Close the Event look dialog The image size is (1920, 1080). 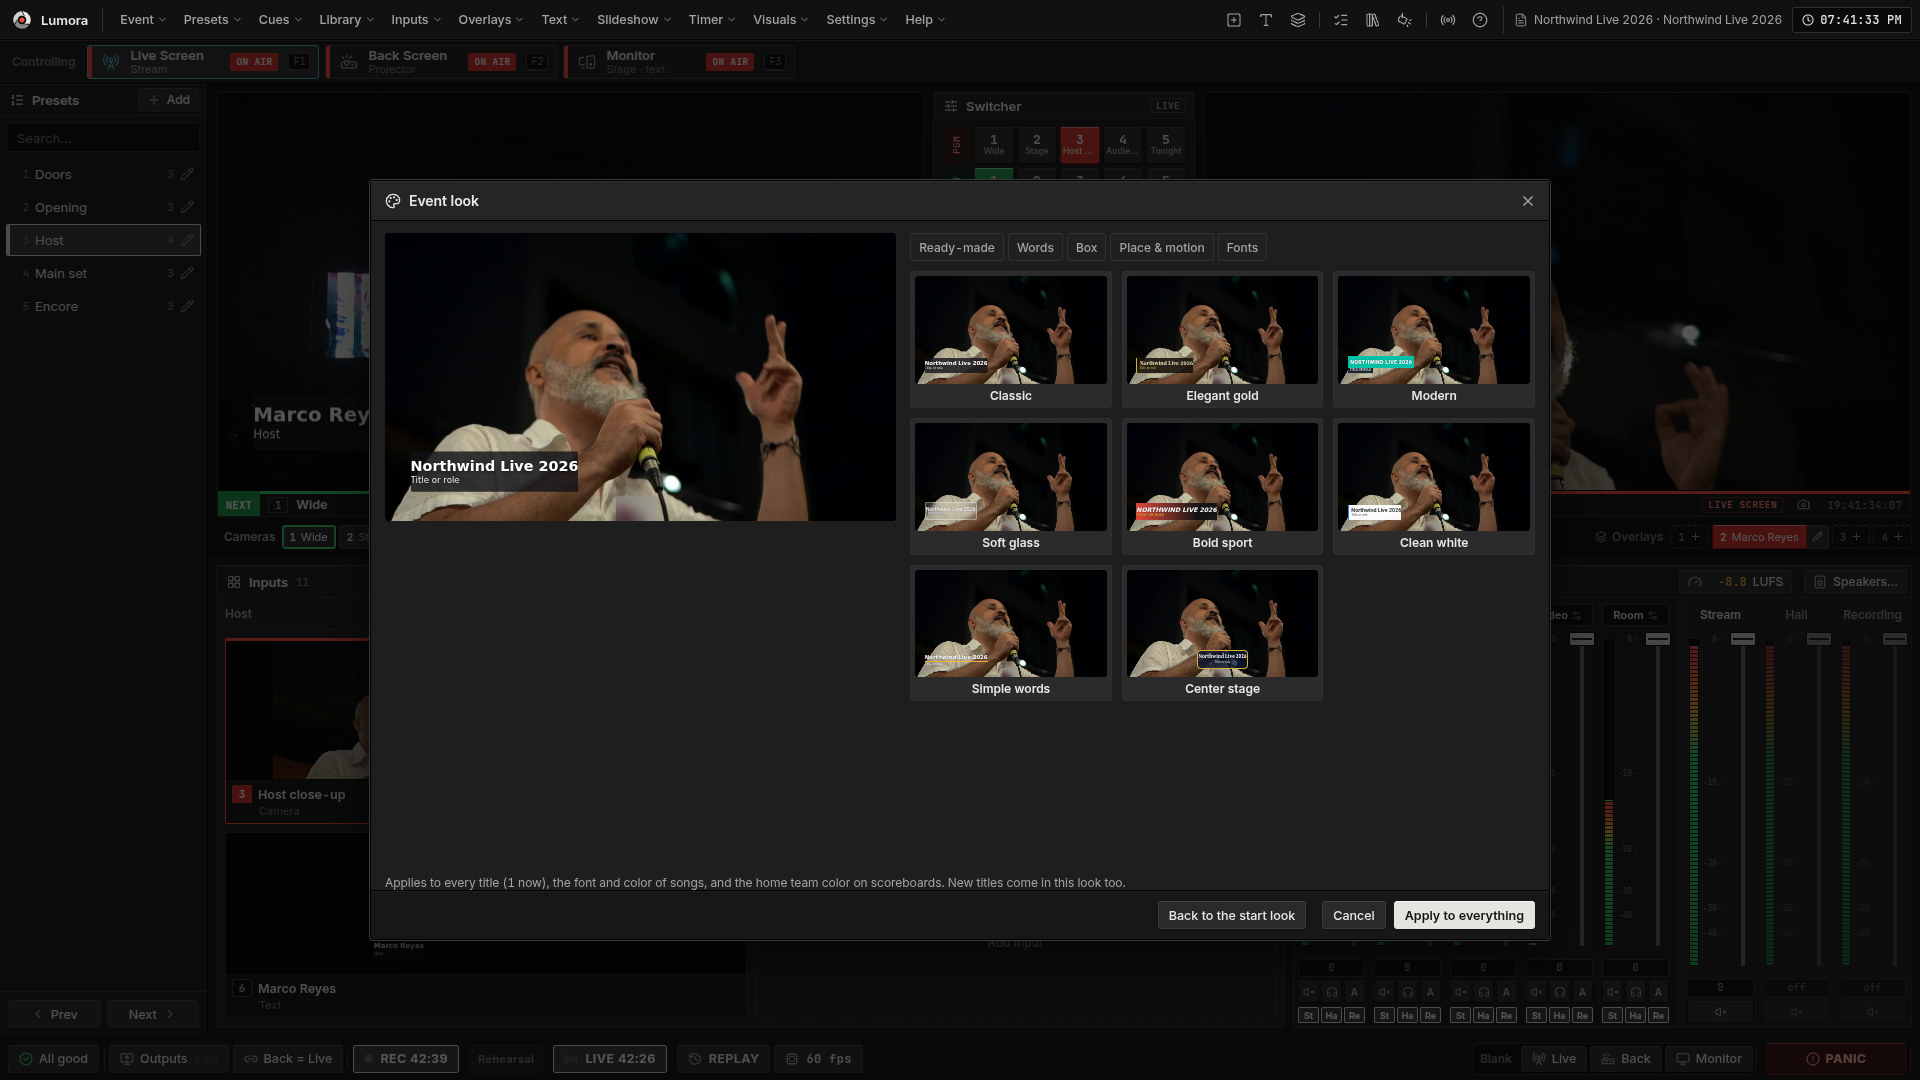click(1528, 201)
